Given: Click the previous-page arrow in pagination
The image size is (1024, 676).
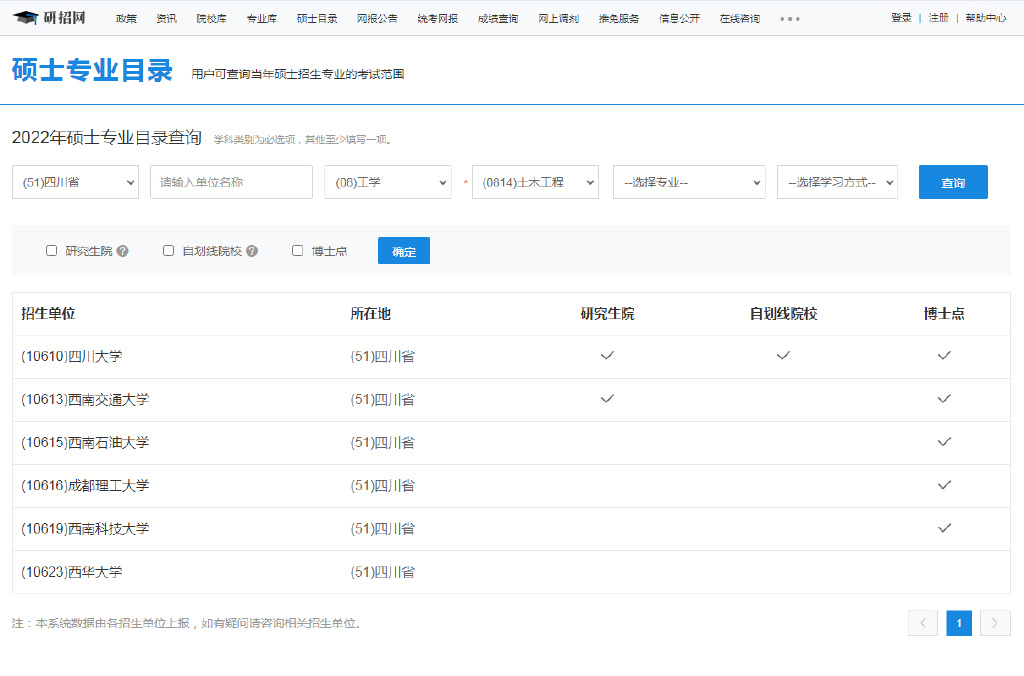Looking at the screenshot, I should click(923, 622).
